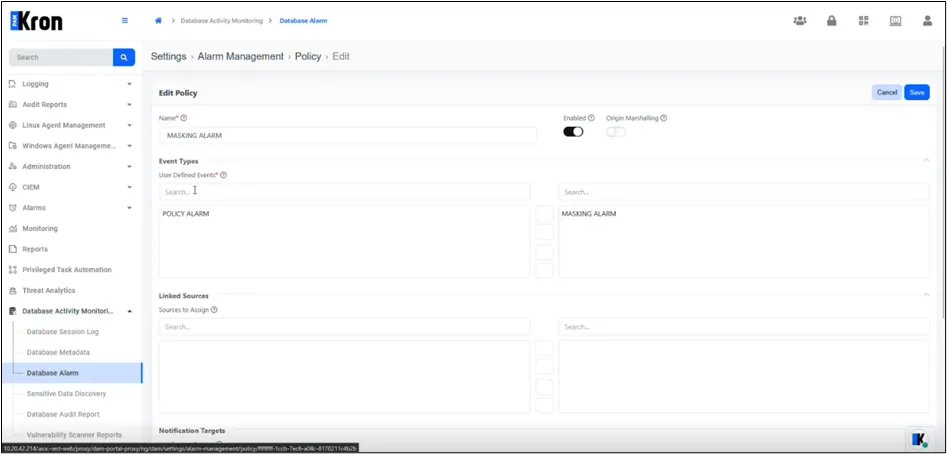The image size is (947, 454).
Task: Click the Privileged Task Automation icon
Action: (x=13, y=270)
